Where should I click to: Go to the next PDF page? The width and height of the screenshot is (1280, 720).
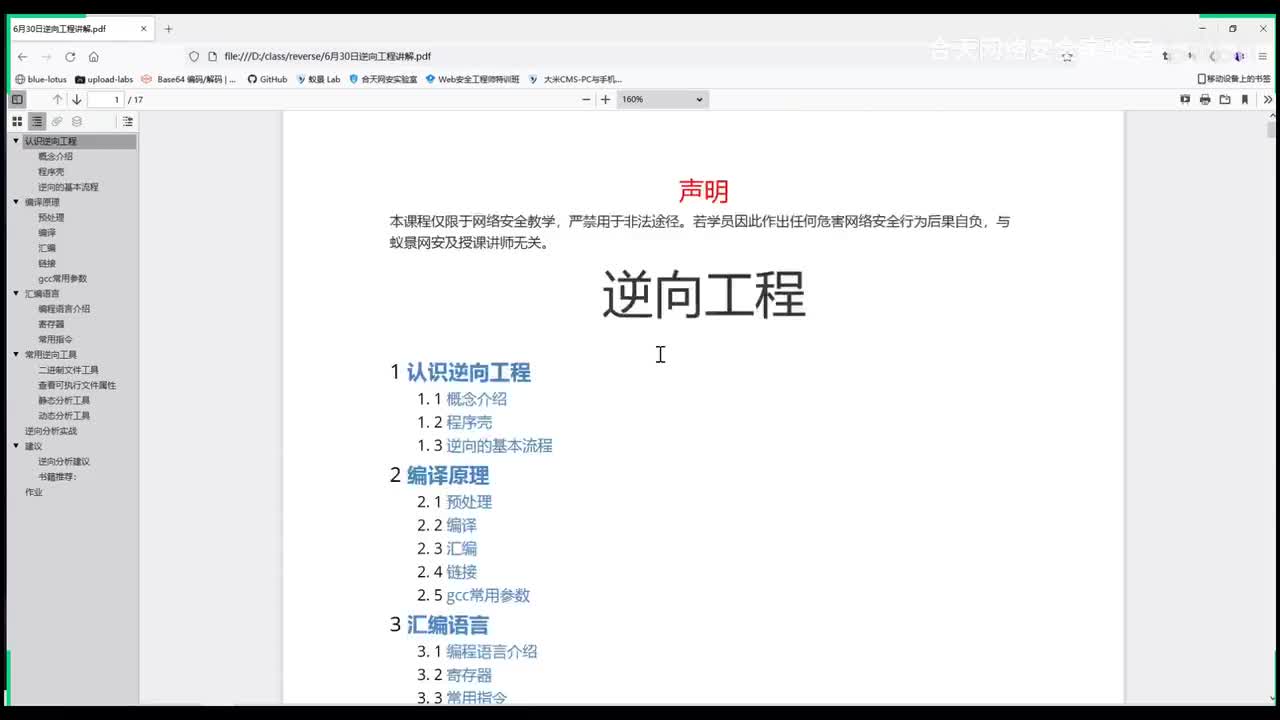[76, 99]
